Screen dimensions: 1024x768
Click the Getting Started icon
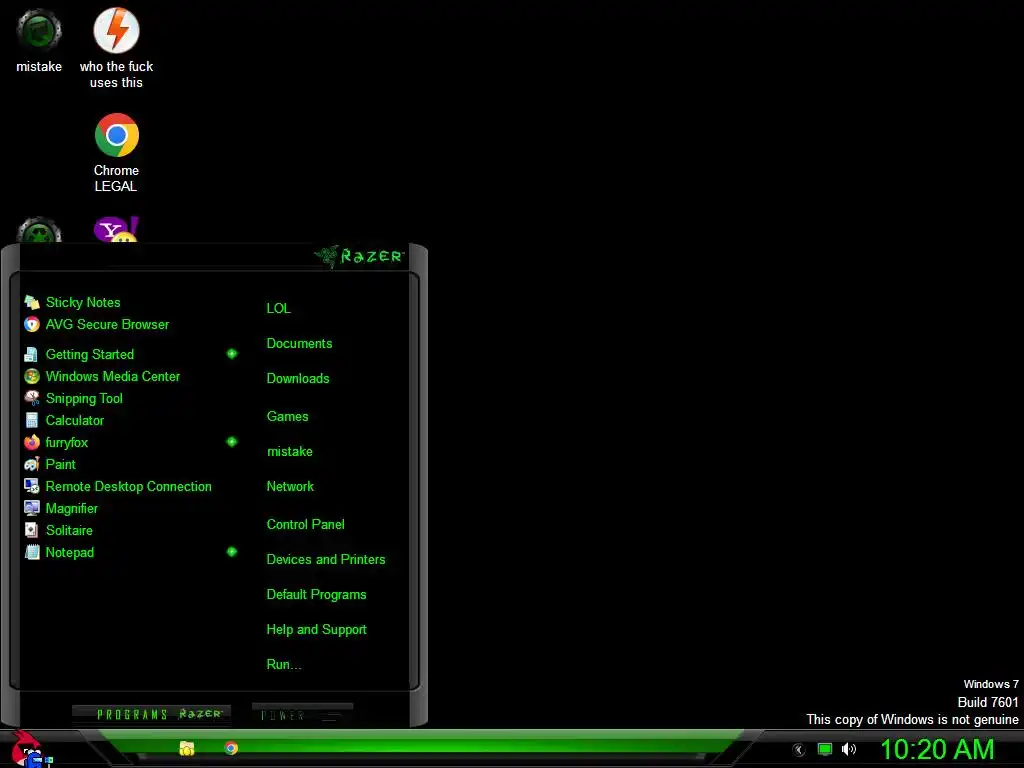[x=32, y=355]
